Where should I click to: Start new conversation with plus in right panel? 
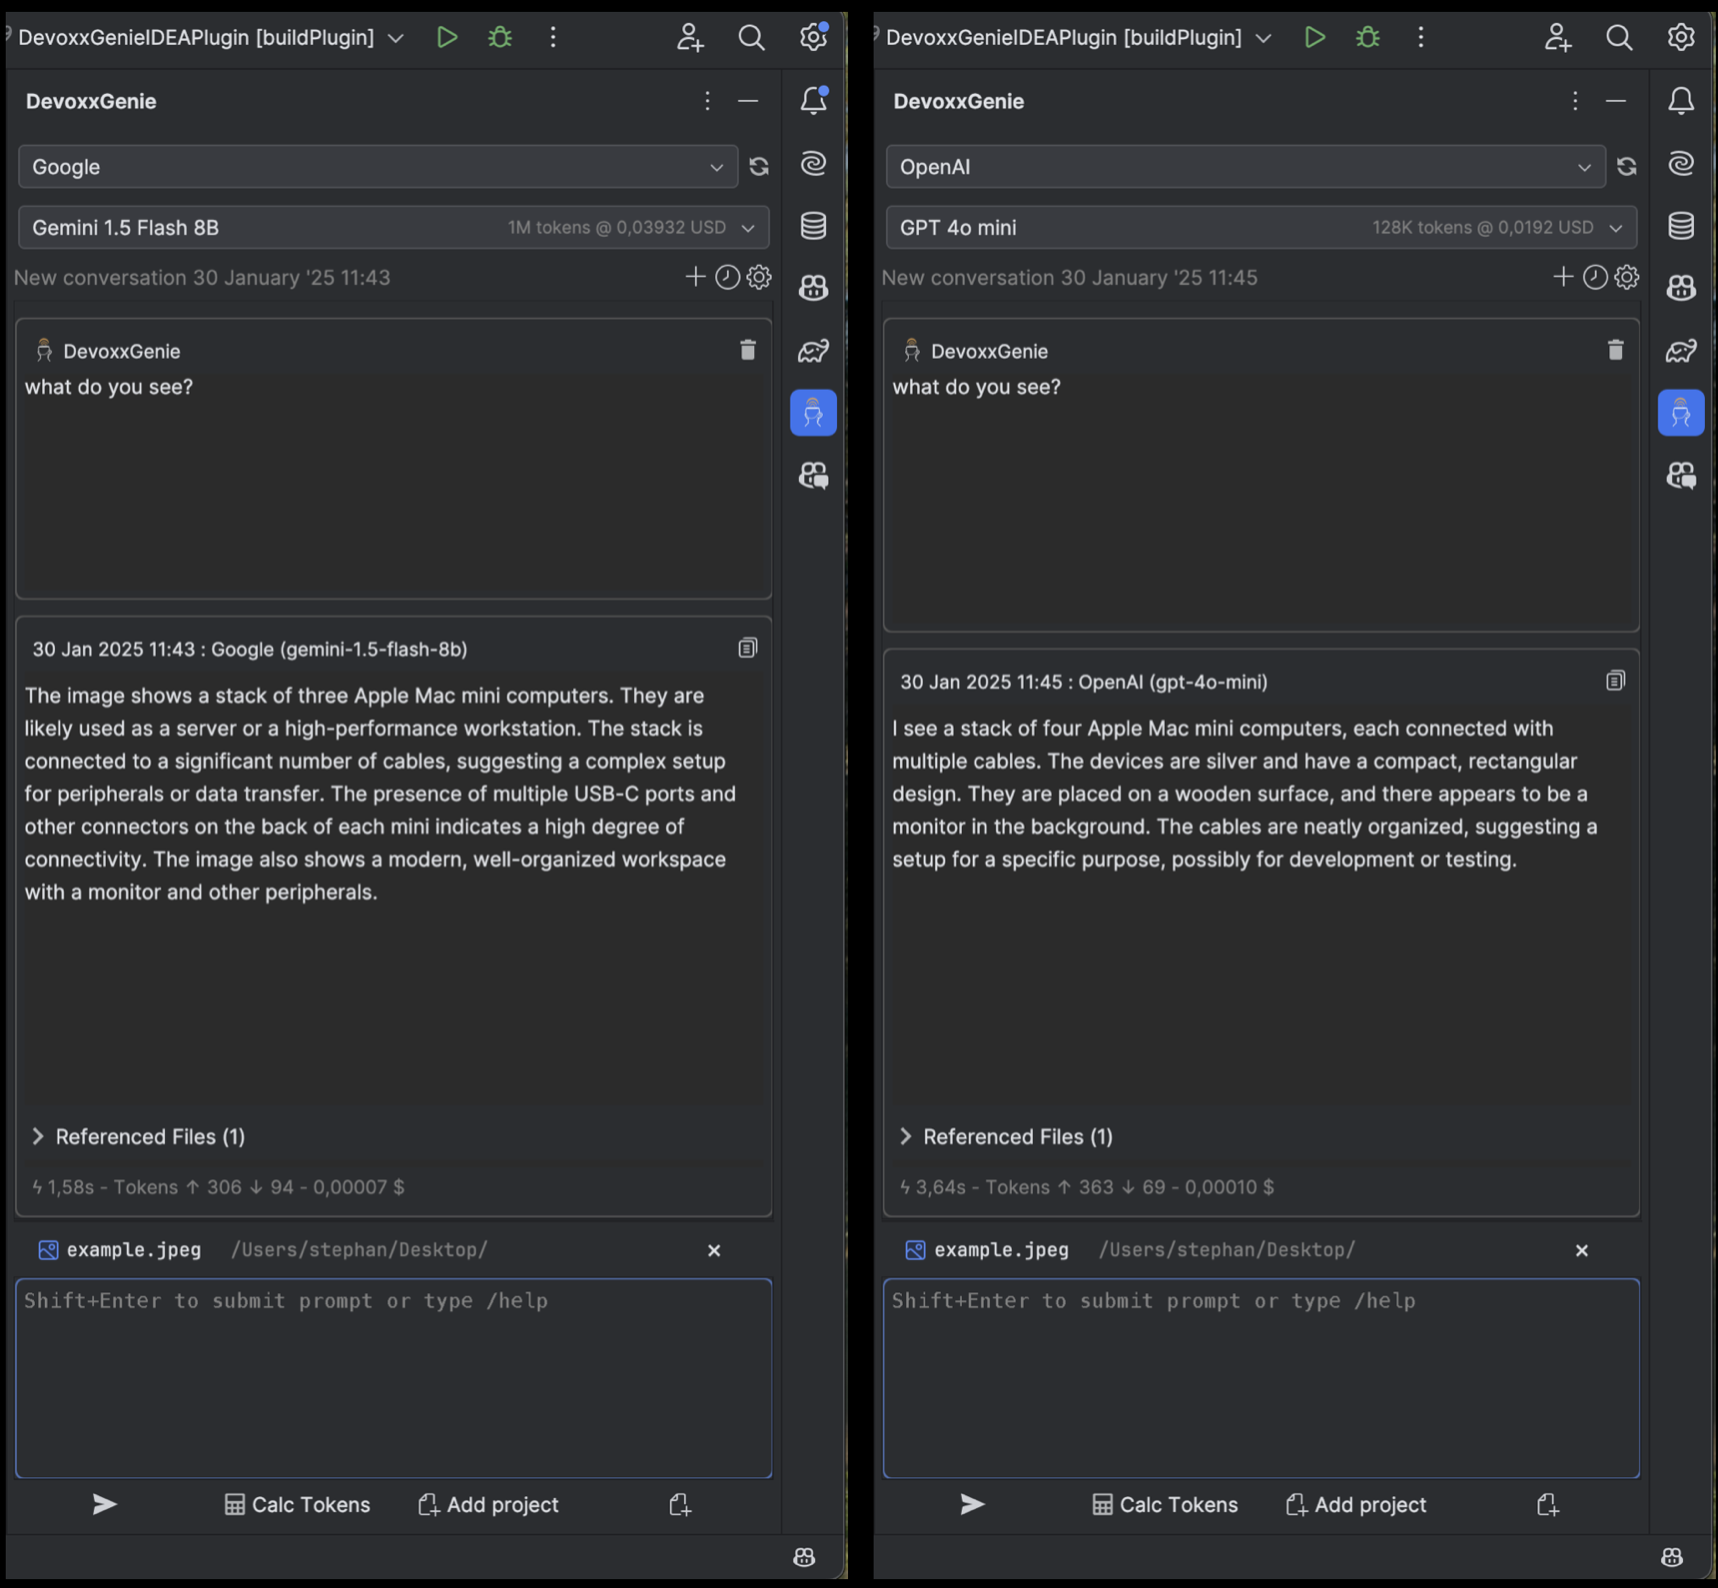[1562, 277]
